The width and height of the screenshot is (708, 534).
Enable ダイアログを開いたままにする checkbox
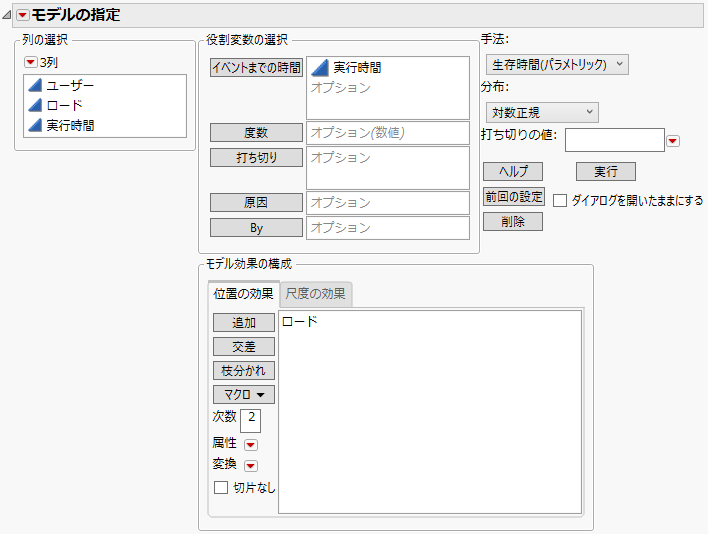[x=560, y=200]
